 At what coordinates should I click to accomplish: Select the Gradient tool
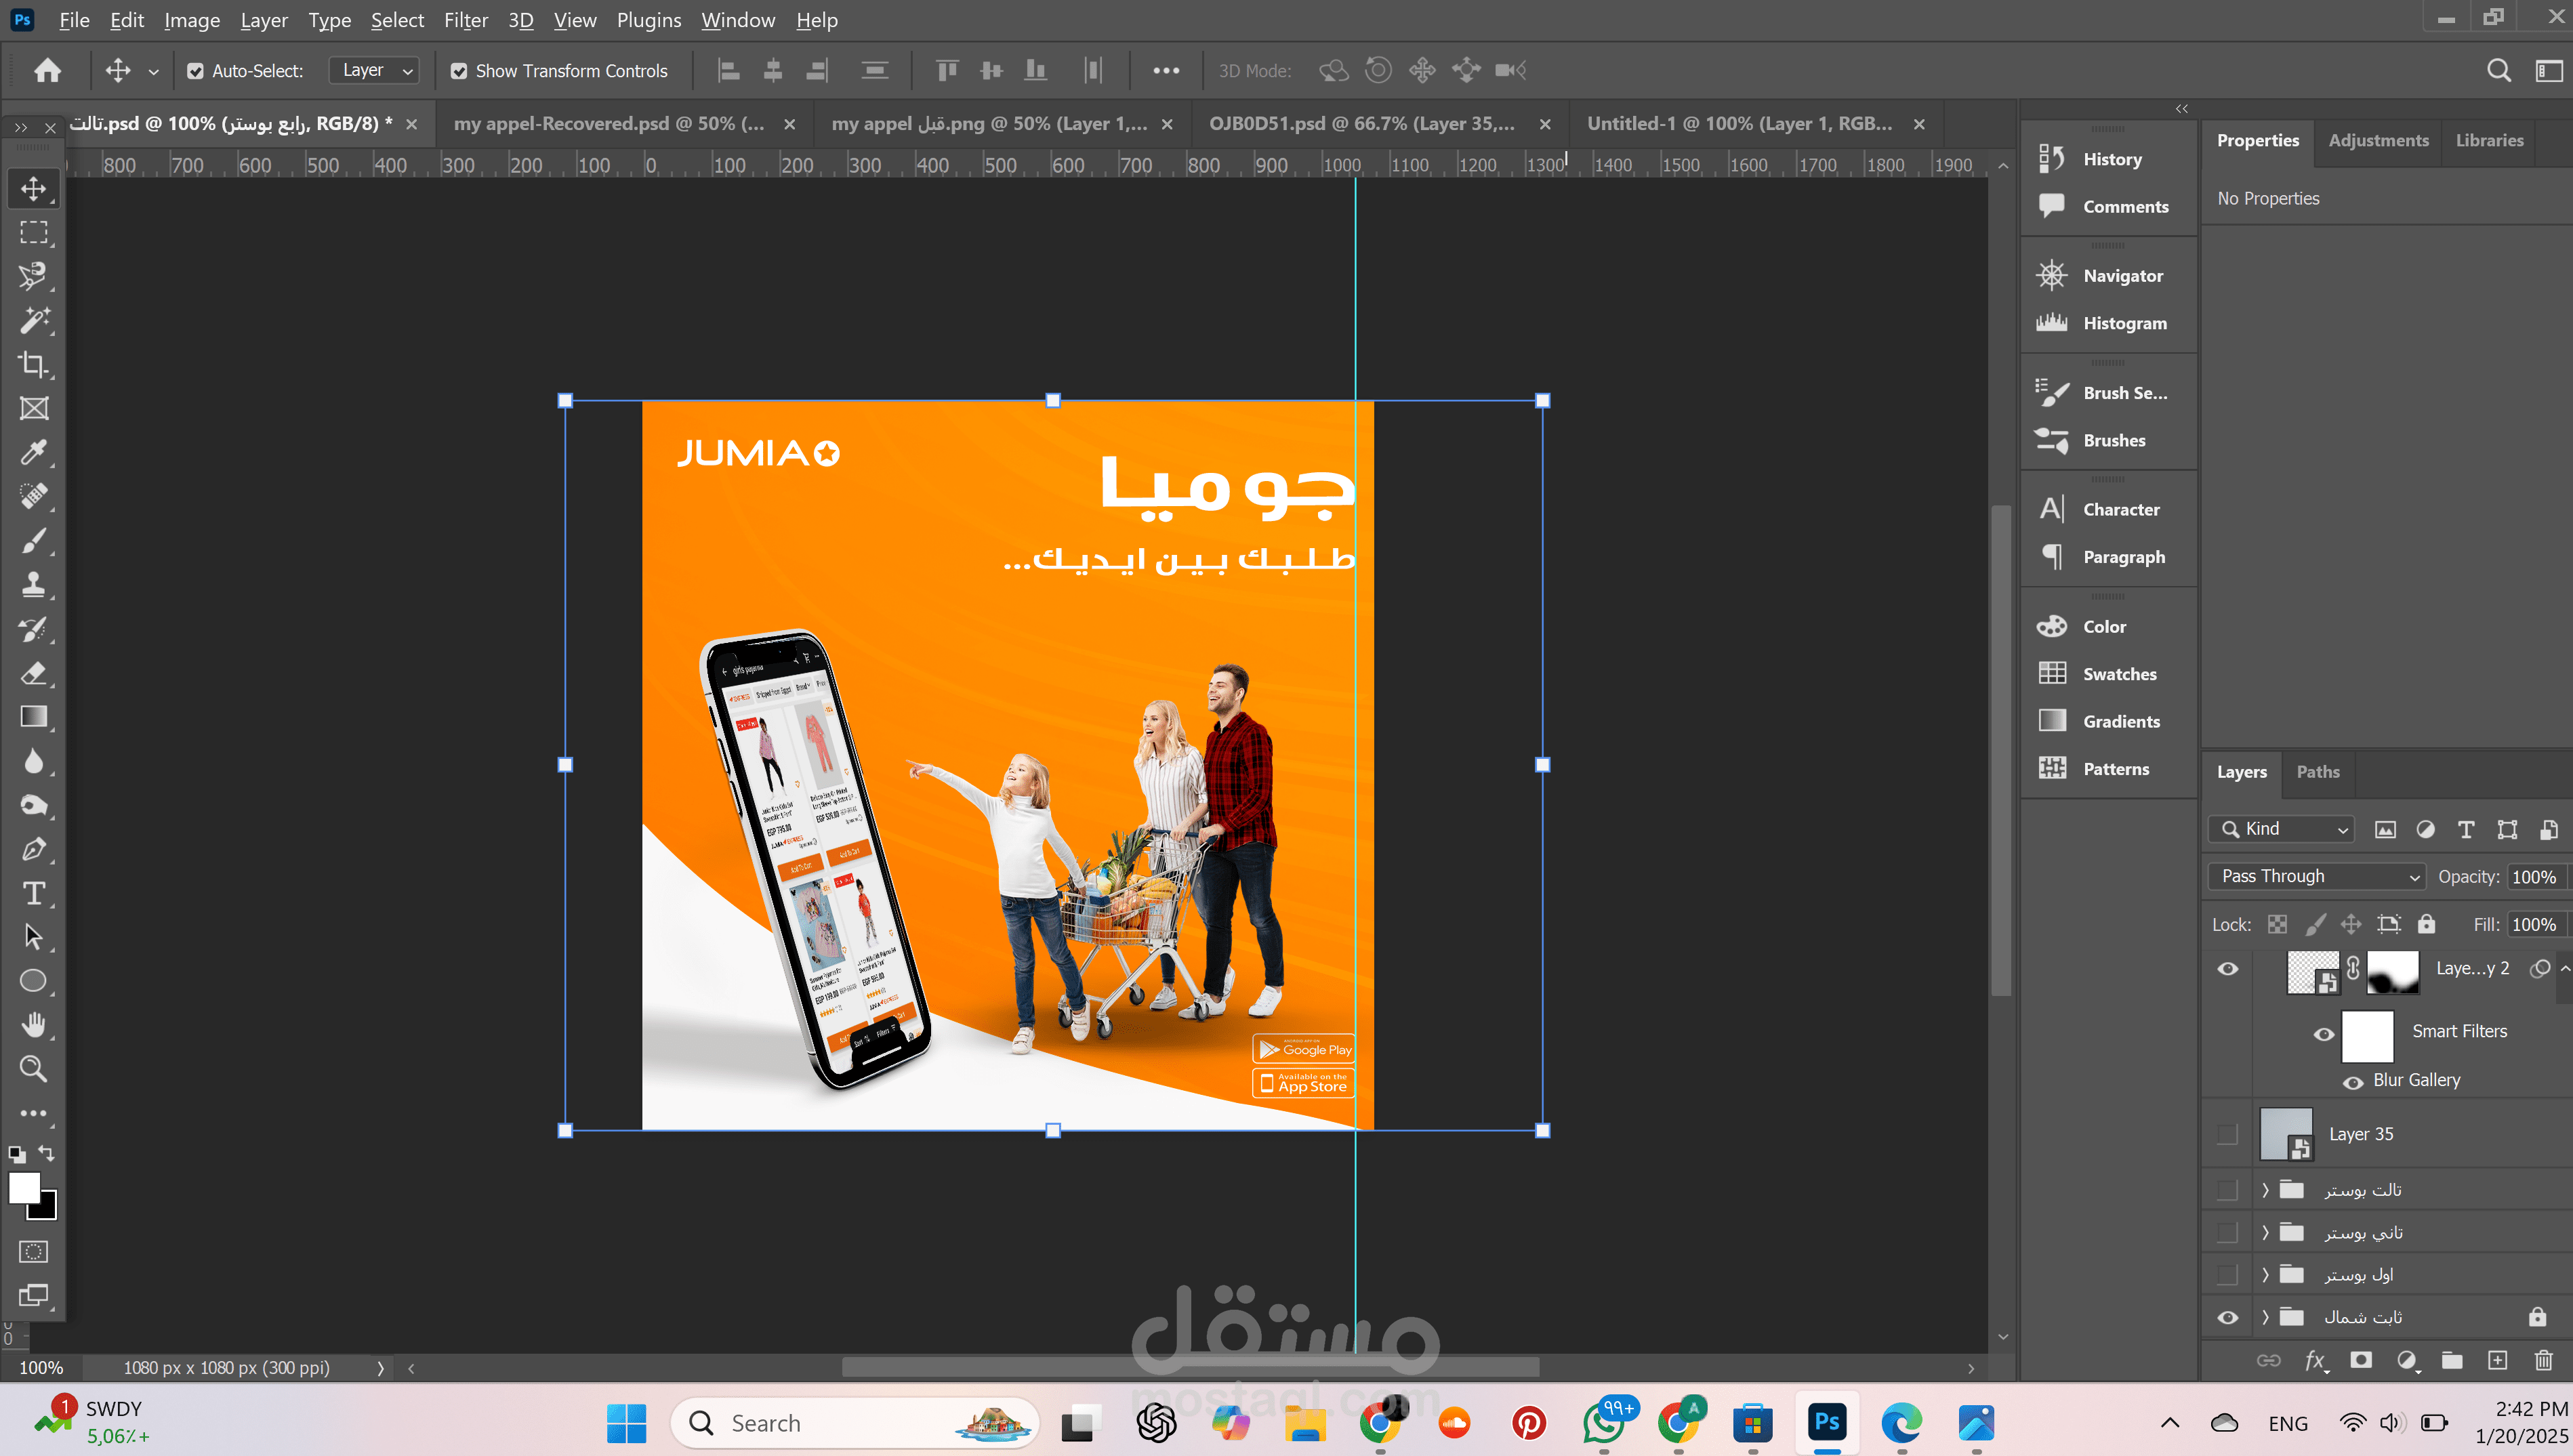34,717
